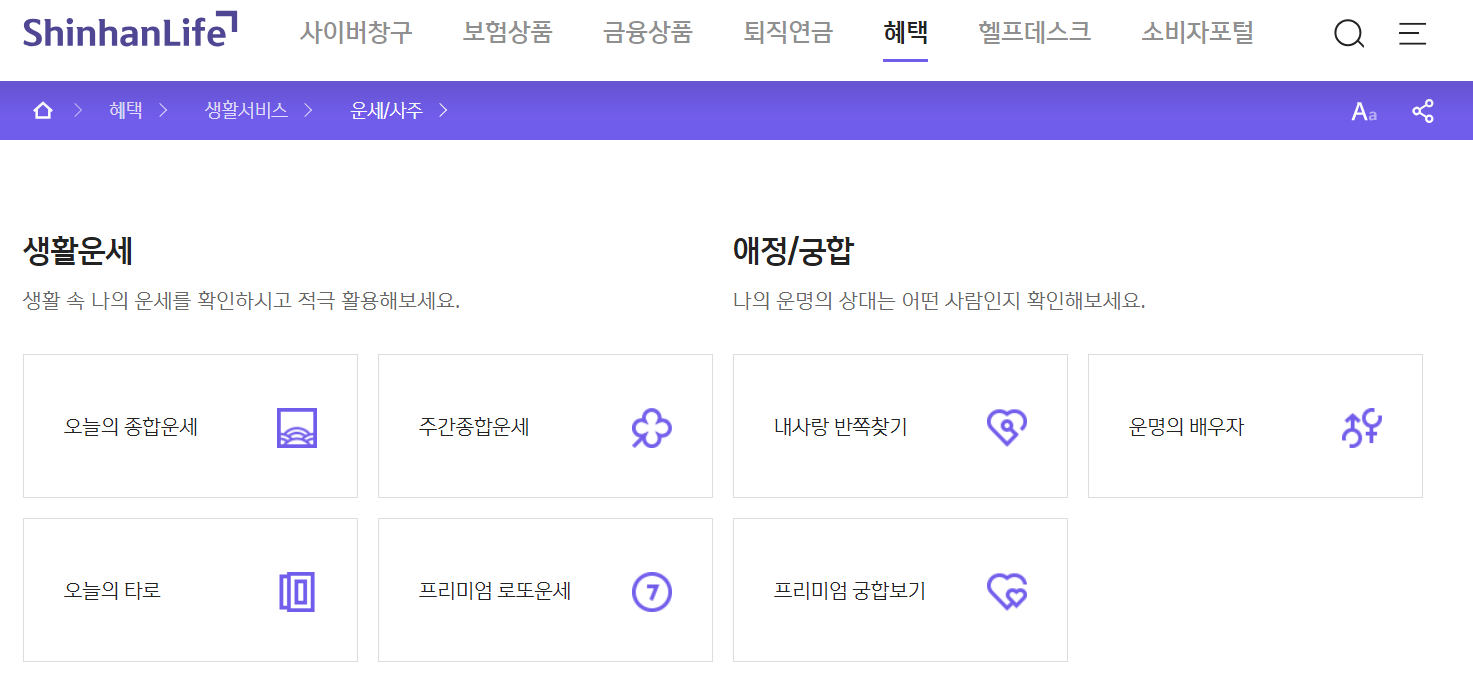Click the search magnifier icon
1473x687 pixels.
click(1349, 34)
